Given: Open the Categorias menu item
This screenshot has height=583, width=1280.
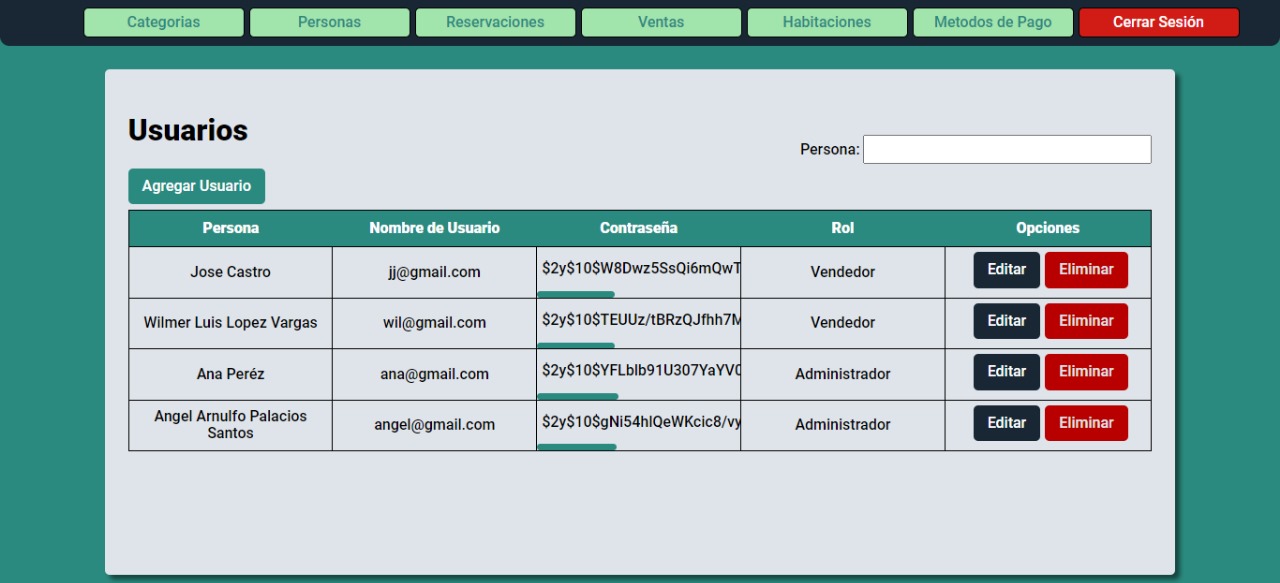Looking at the screenshot, I should click(163, 22).
